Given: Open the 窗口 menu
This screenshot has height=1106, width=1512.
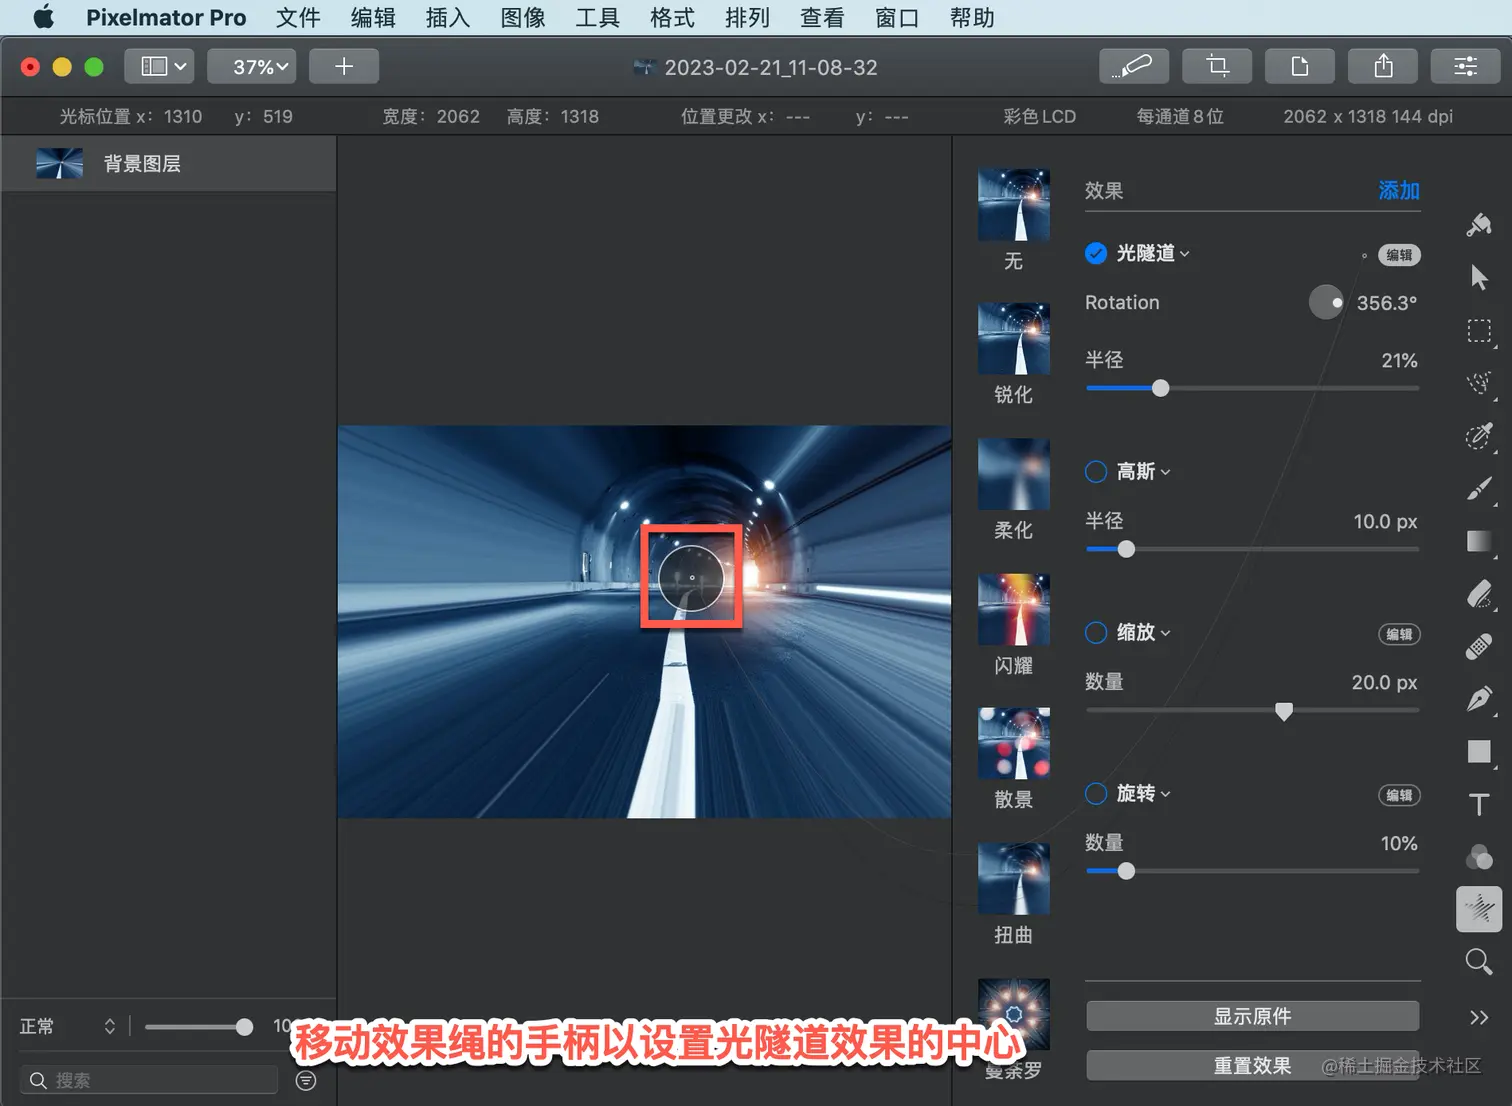Looking at the screenshot, I should point(897,17).
